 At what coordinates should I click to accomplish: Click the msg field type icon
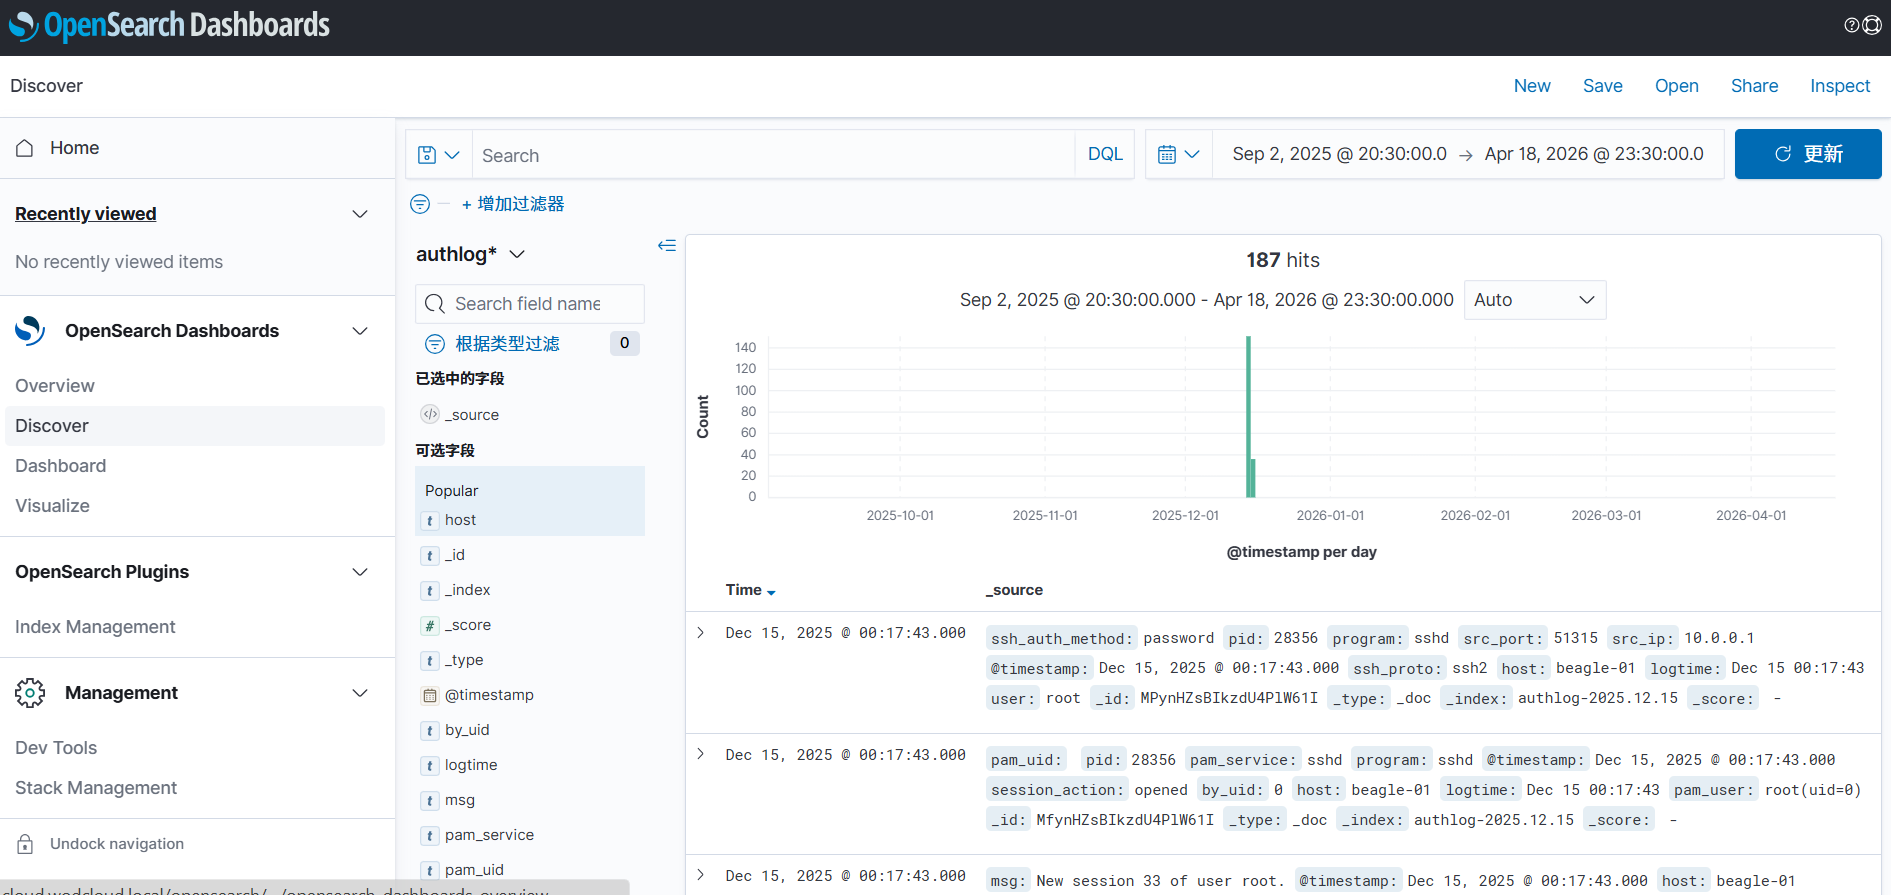pyautogui.click(x=430, y=800)
